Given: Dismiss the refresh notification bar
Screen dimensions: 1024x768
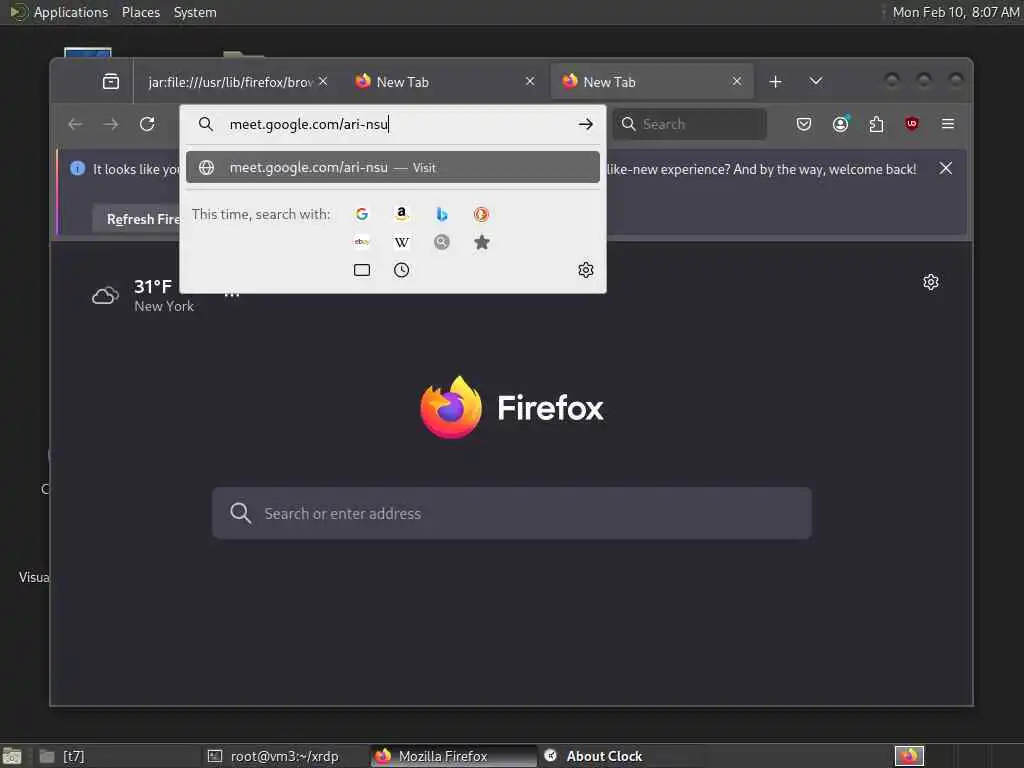Looking at the screenshot, I should (x=945, y=168).
